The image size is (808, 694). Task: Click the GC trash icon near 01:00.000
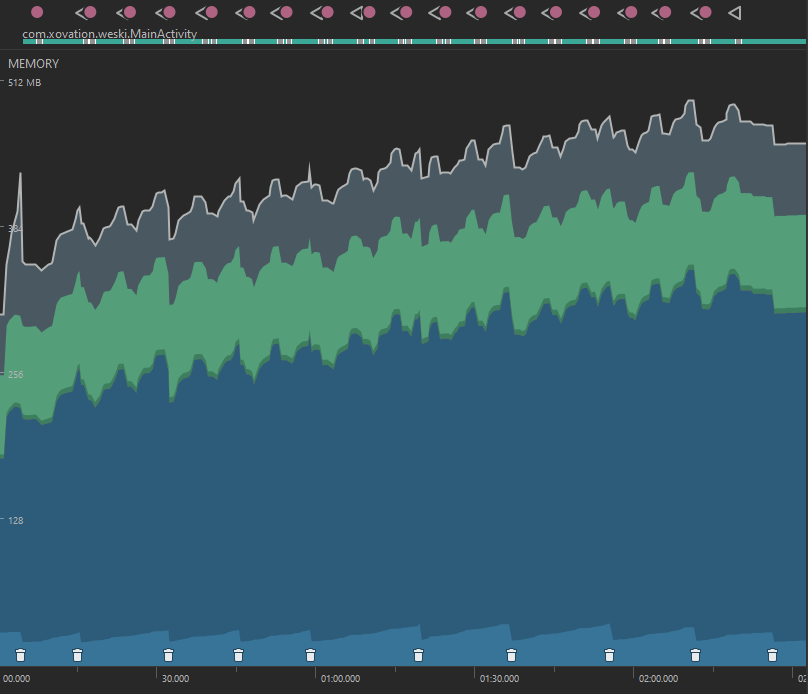click(310, 655)
